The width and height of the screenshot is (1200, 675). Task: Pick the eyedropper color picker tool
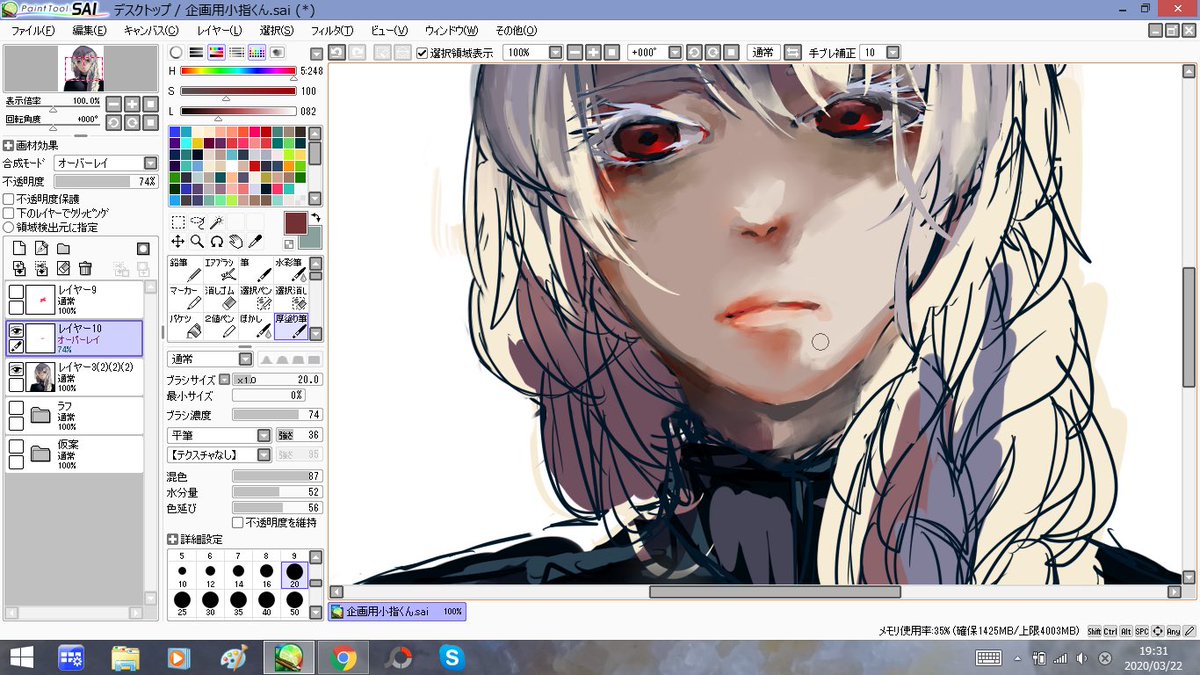(x=255, y=241)
